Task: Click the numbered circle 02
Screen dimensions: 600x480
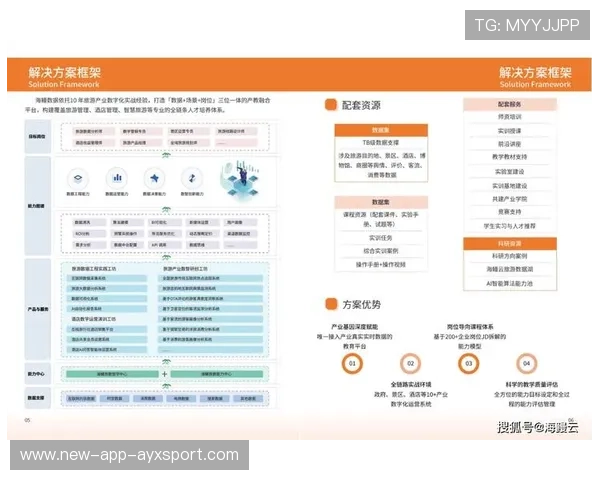Action: click(x=411, y=363)
